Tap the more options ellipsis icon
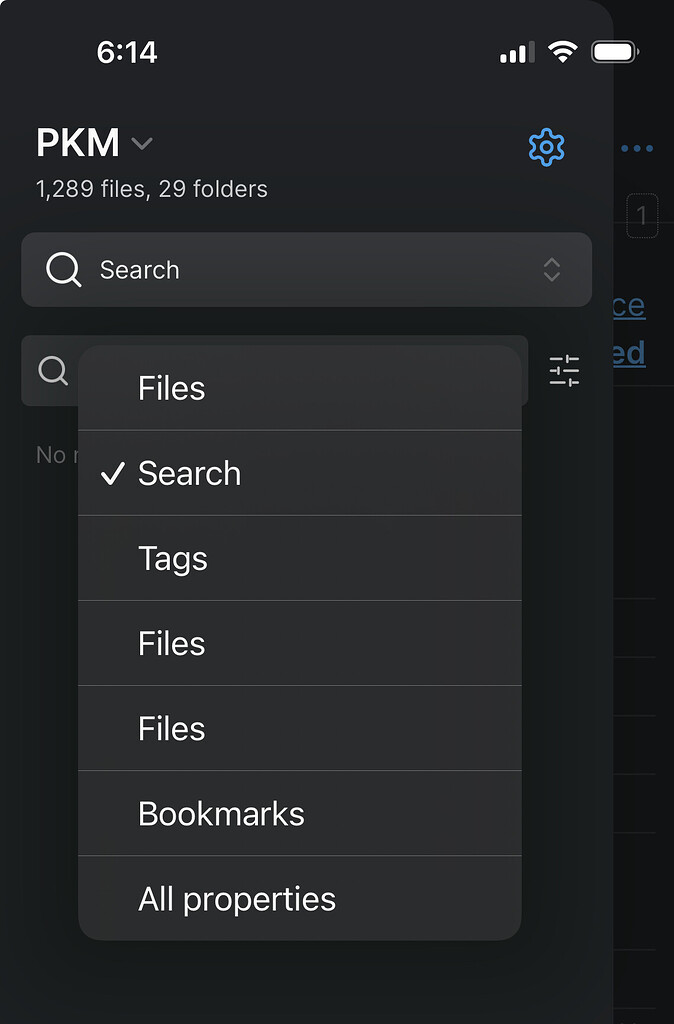 click(637, 147)
